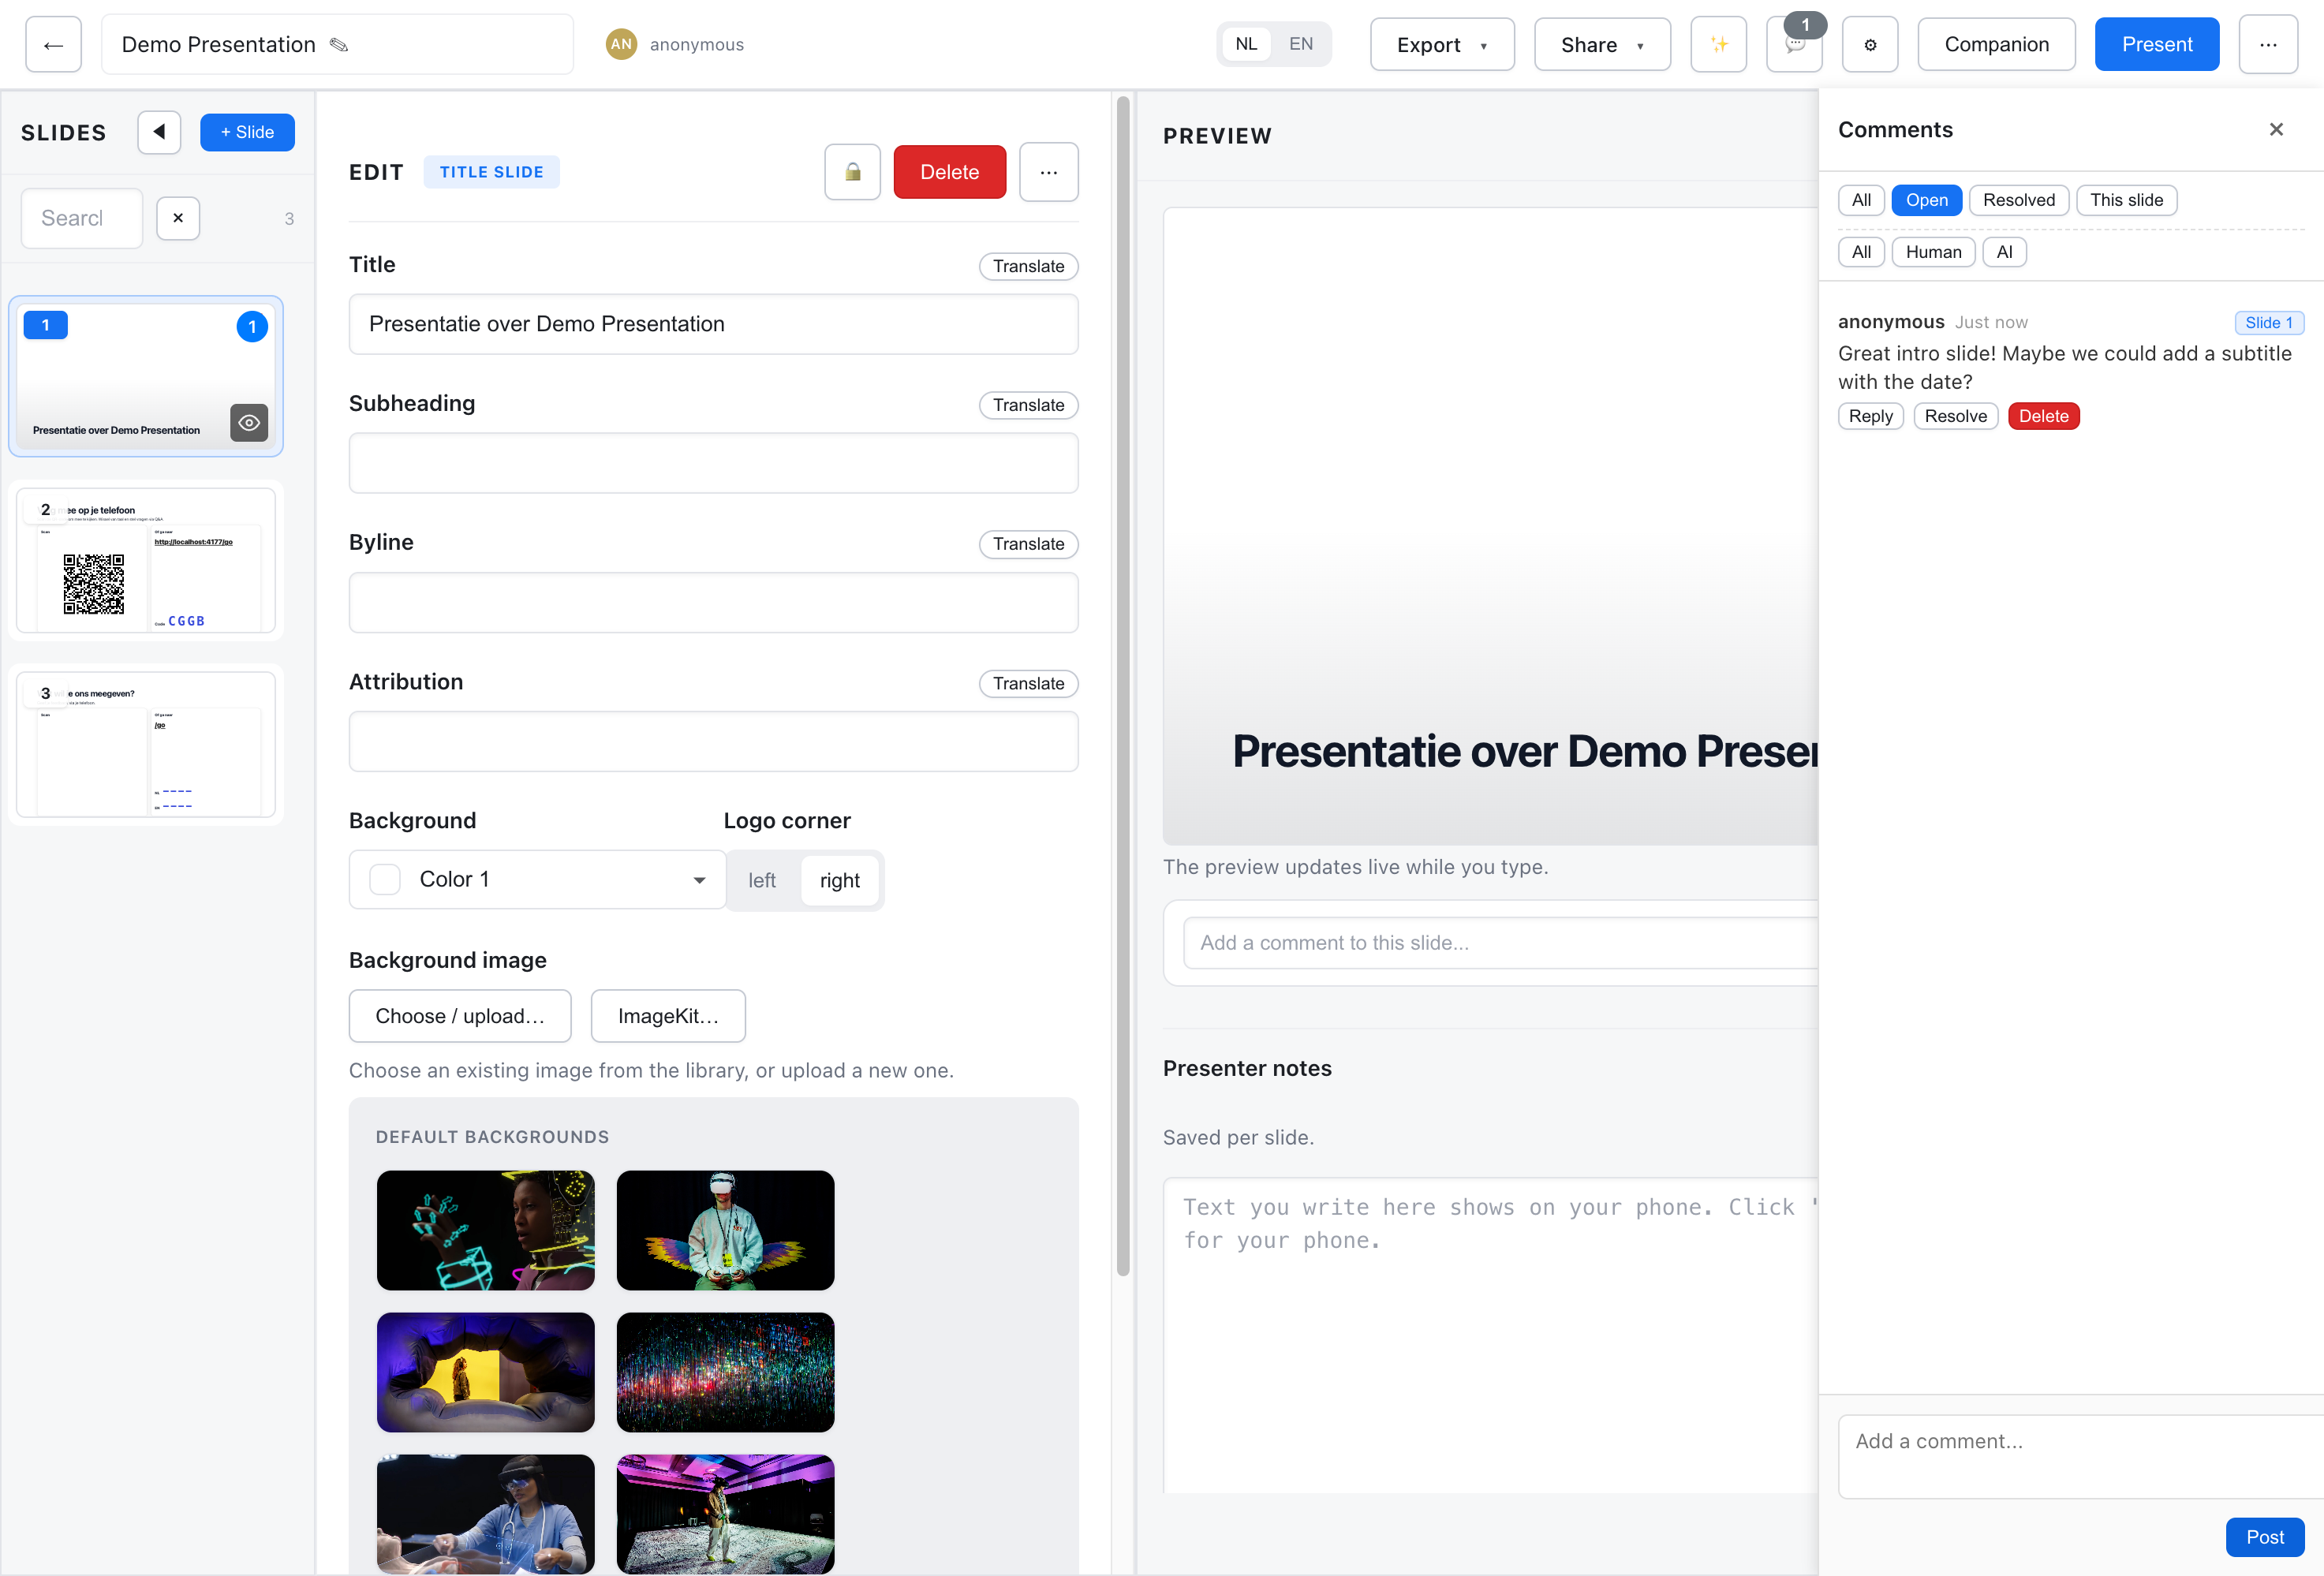Click the lock slide icon
Screen dimensions: 2324x1576
tap(852, 172)
